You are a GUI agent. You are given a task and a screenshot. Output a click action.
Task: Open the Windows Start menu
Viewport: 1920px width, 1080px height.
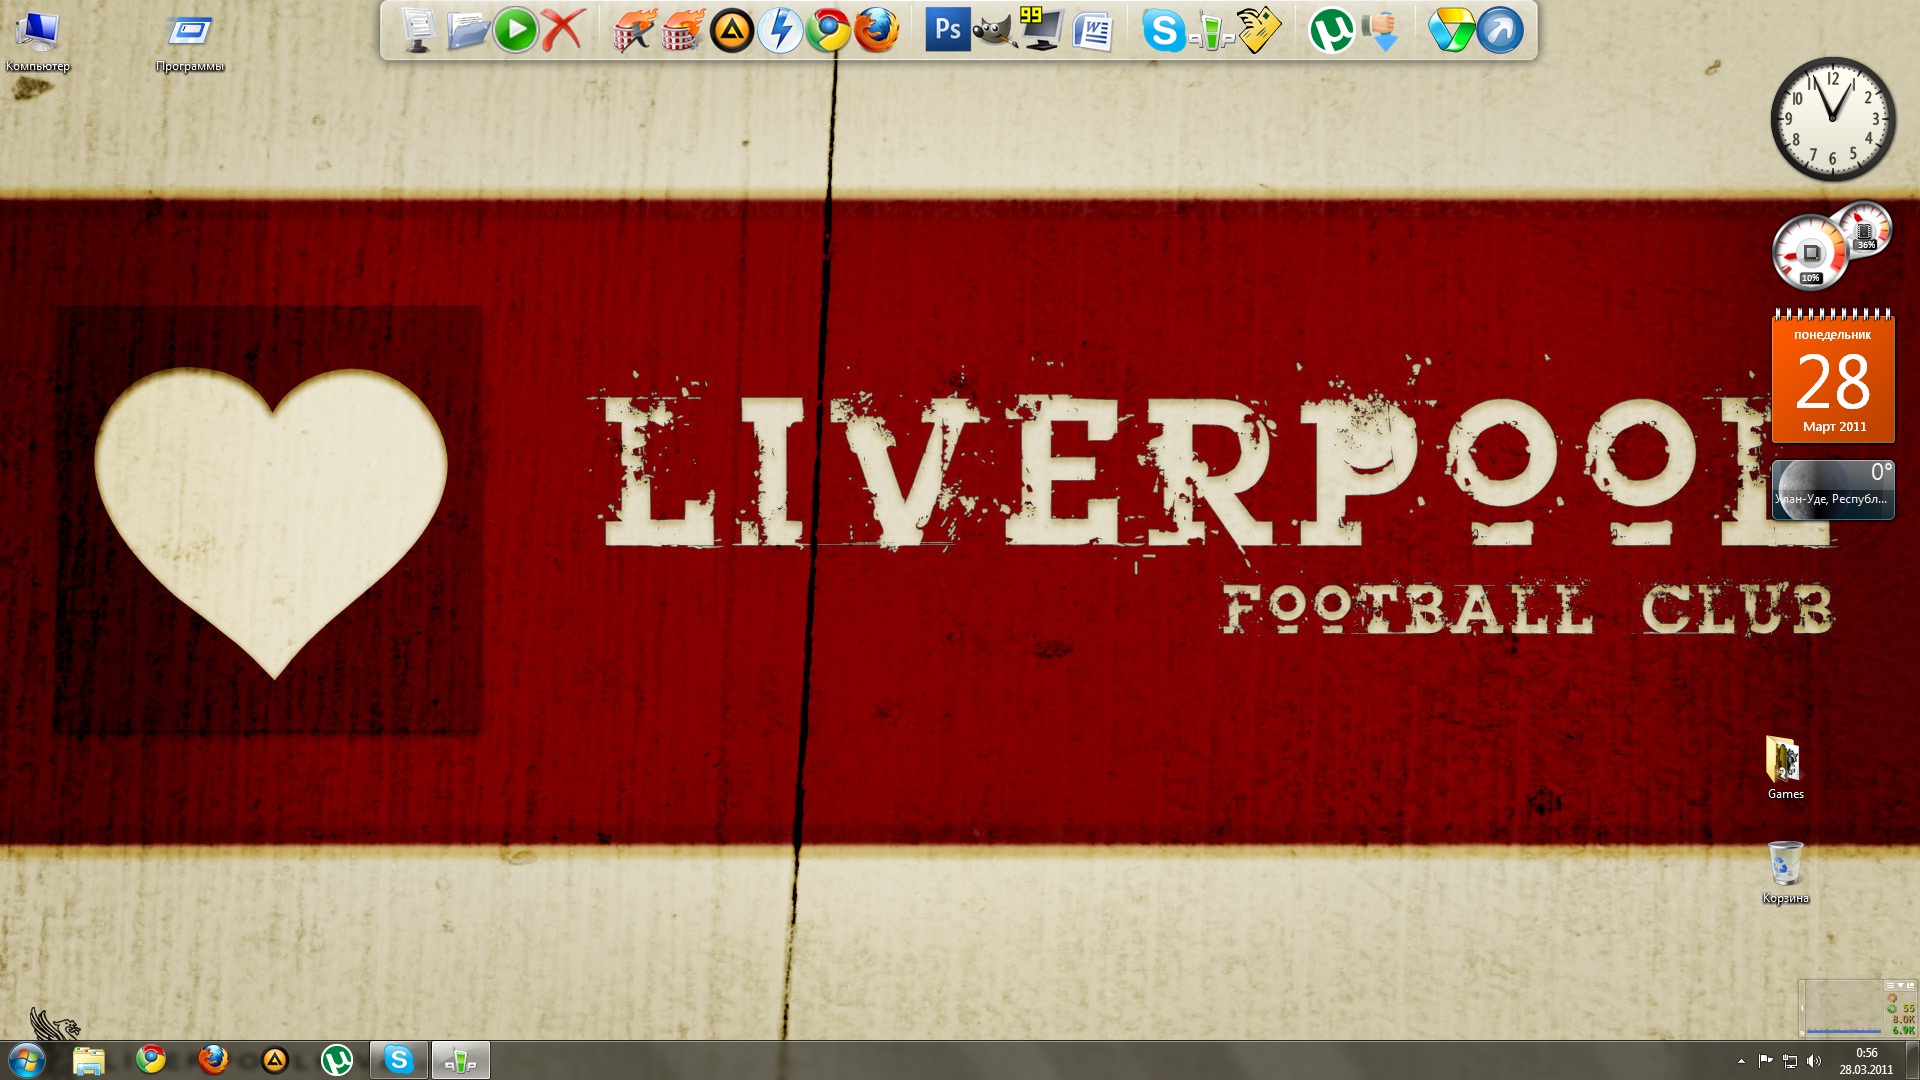[26, 1060]
